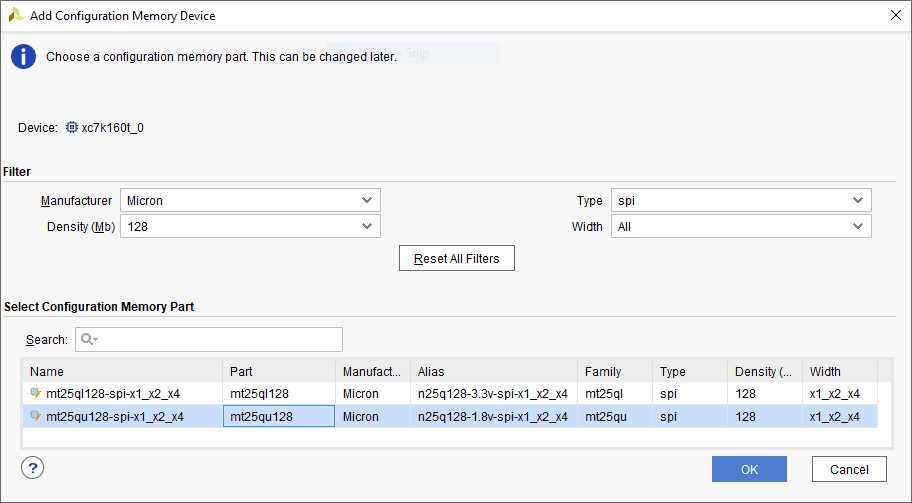Click the blue information icon
Image resolution: width=912 pixels, height=503 pixels.
pyautogui.click(x=23, y=57)
